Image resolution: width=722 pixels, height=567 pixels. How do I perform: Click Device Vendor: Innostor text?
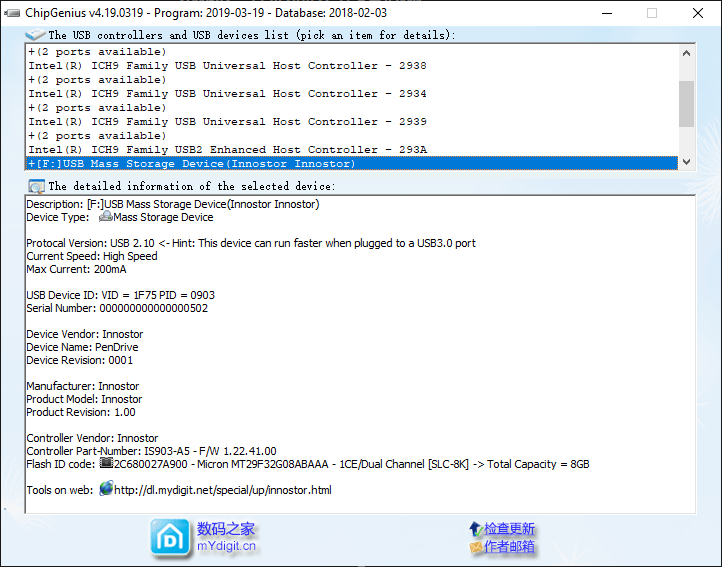click(x=85, y=334)
